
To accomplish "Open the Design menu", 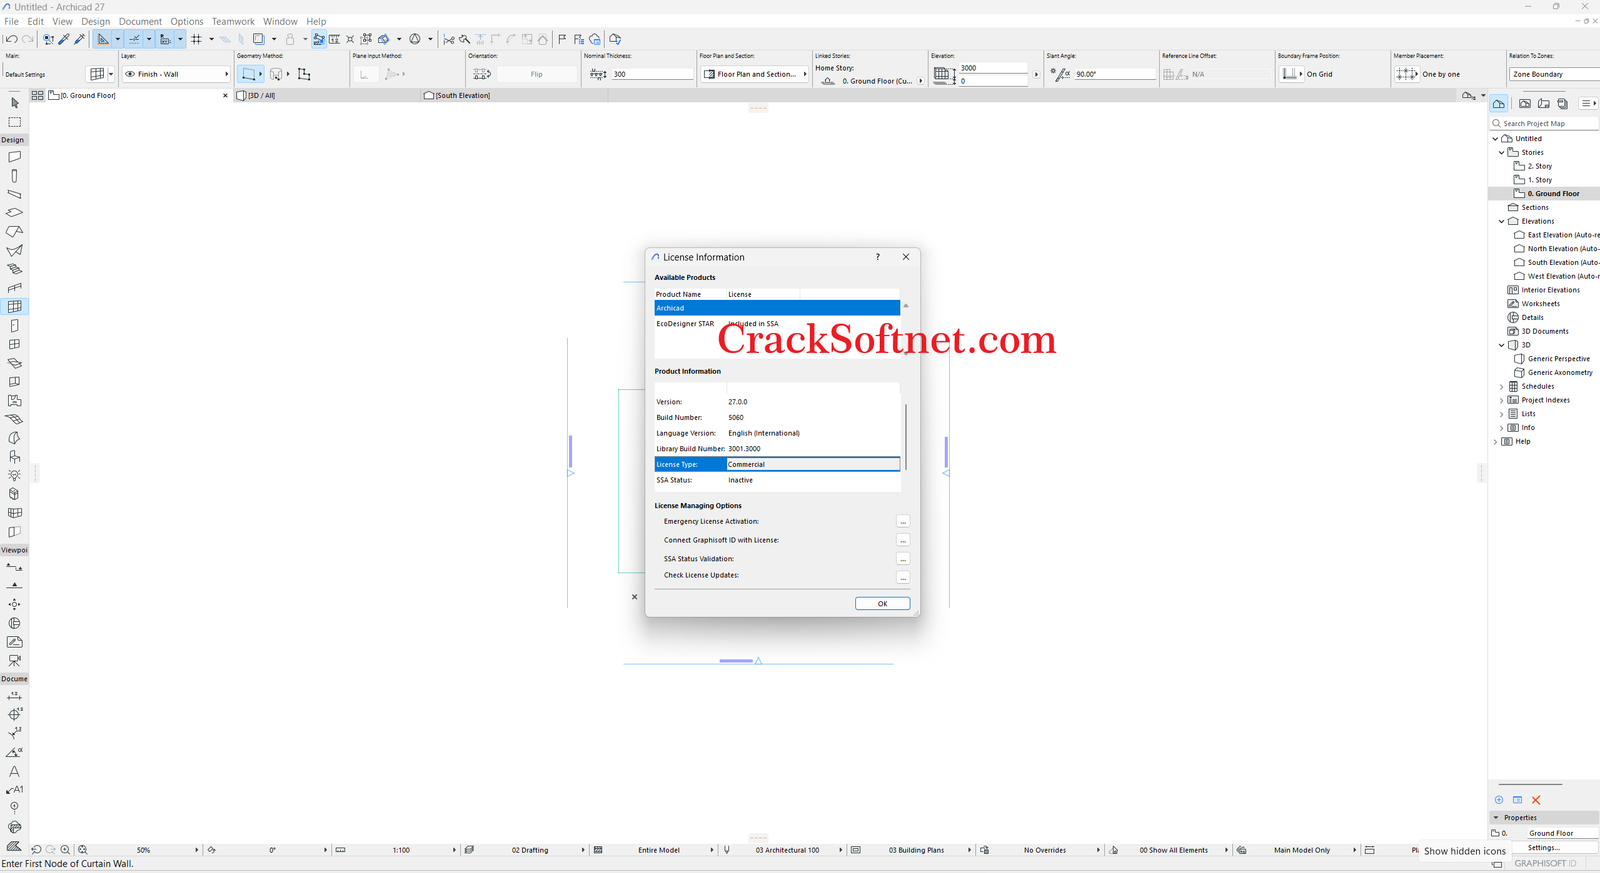I will [x=96, y=21].
